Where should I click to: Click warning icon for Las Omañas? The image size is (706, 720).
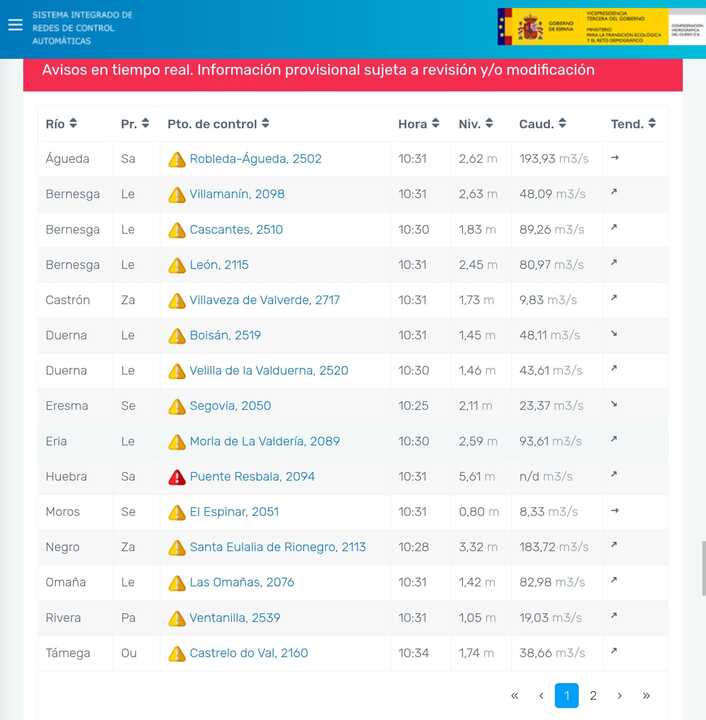(x=177, y=583)
